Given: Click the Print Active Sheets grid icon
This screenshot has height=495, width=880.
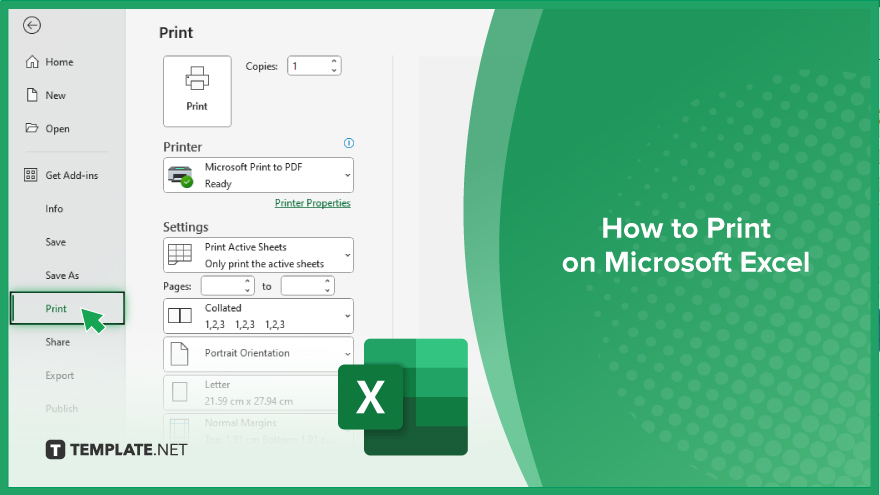Looking at the screenshot, I should 180,254.
